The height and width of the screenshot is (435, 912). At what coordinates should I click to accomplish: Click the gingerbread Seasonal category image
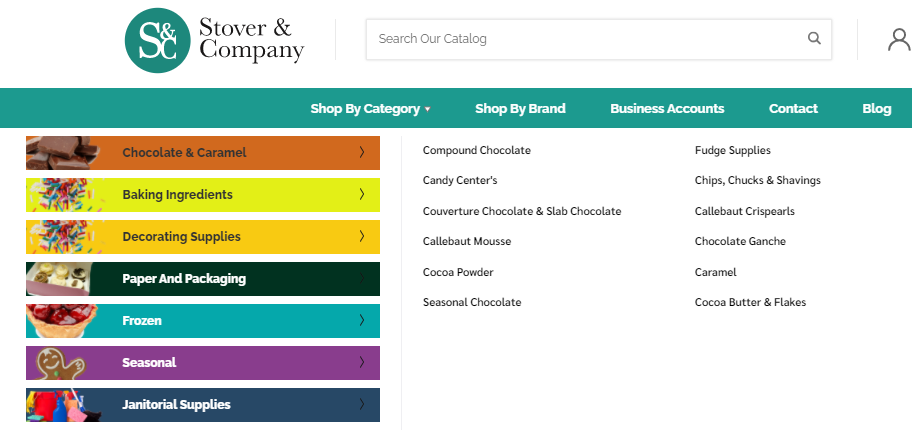click(x=62, y=363)
